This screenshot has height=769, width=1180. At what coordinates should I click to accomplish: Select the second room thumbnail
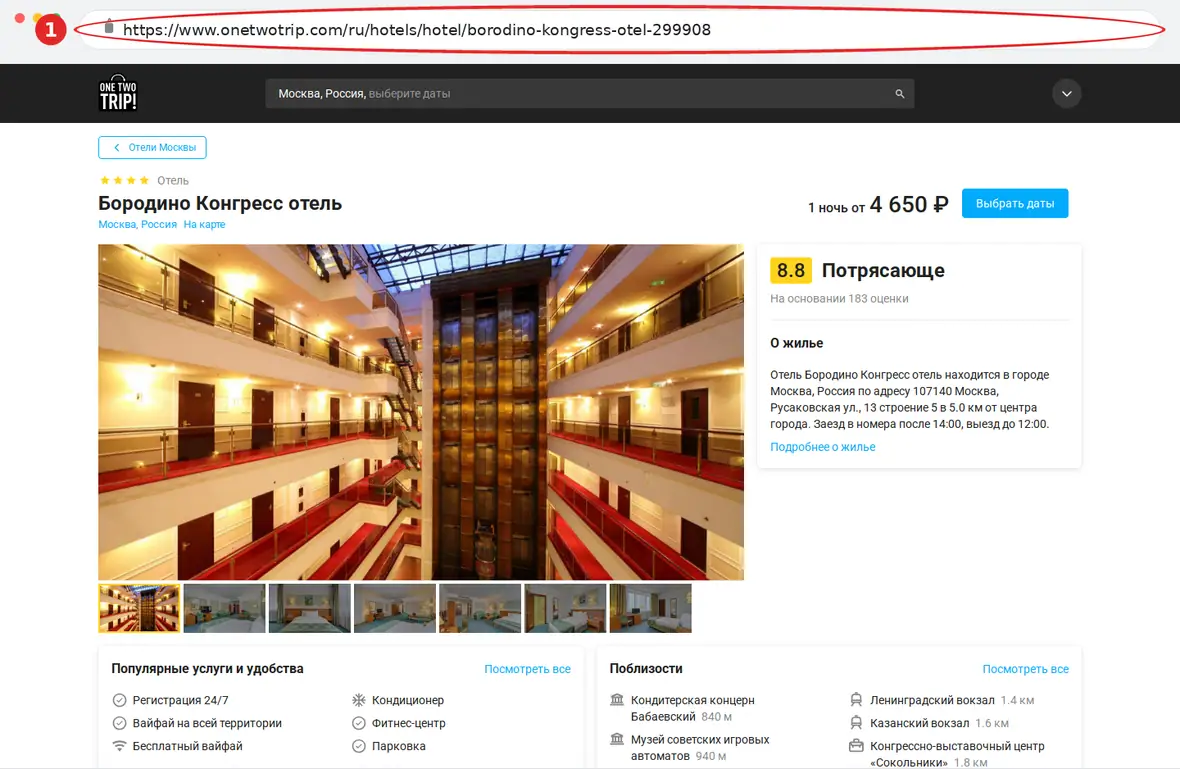[x=224, y=608]
